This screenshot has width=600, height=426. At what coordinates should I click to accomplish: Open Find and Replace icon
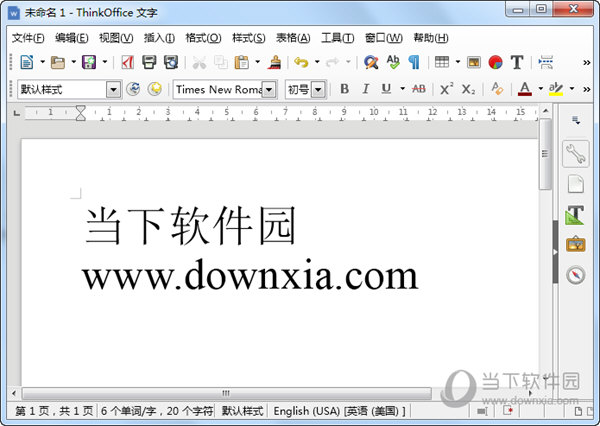pyautogui.click(x=371, y=62)
